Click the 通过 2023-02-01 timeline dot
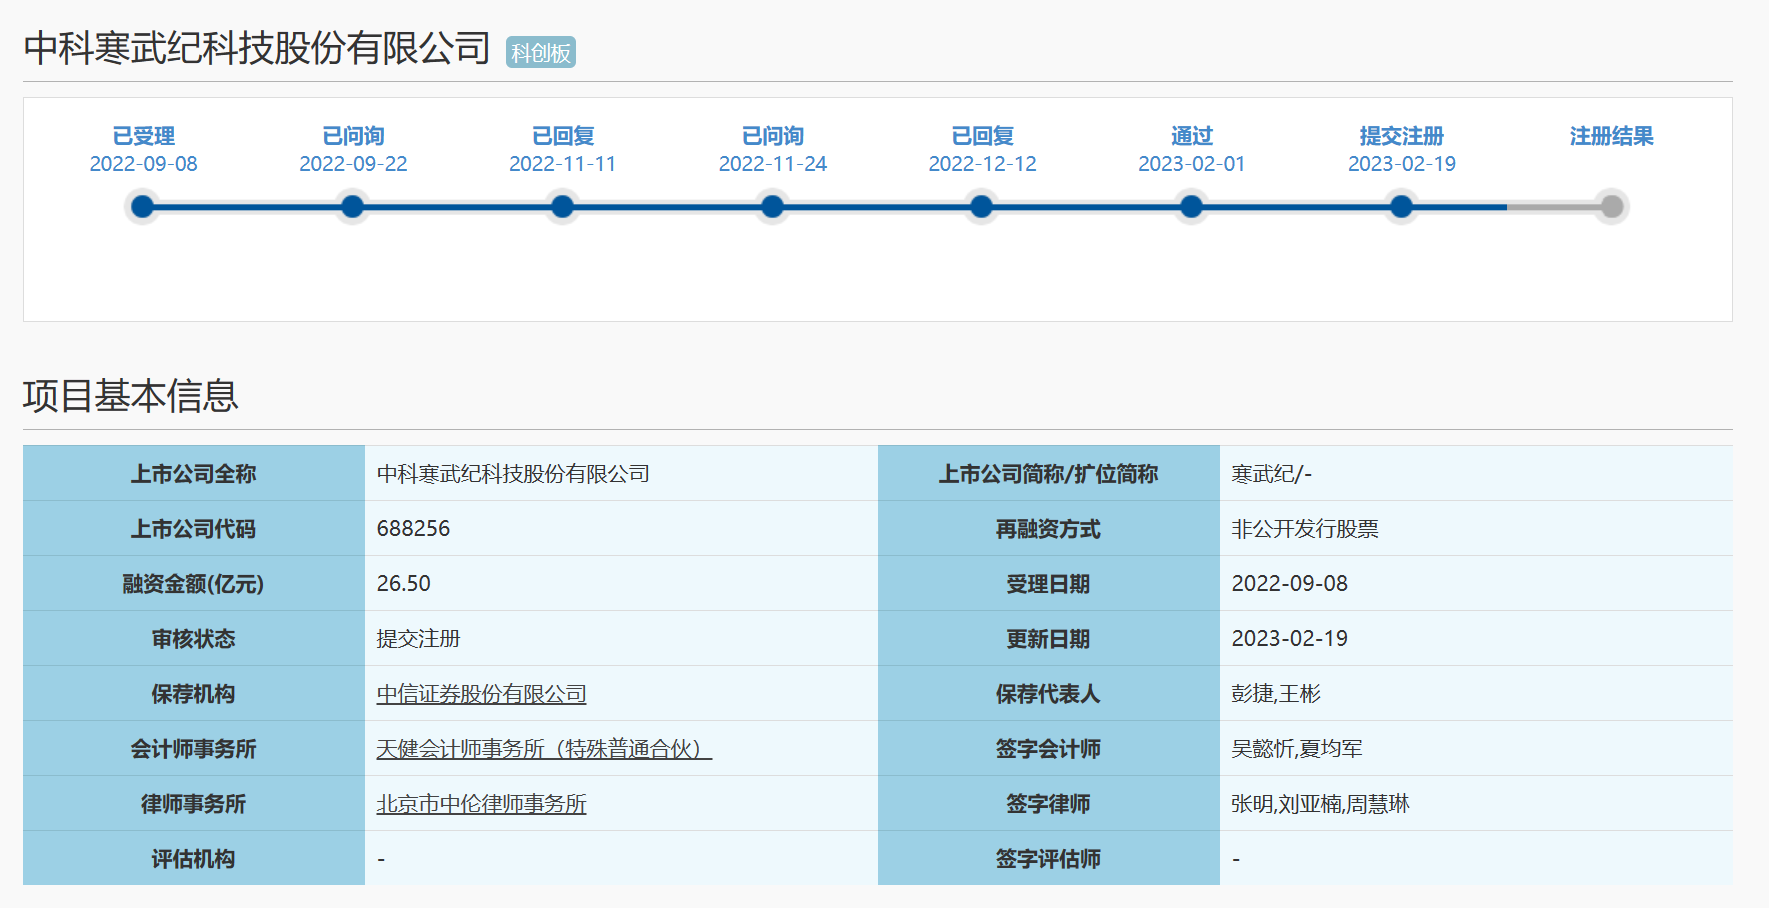Screen dimensions: 1769x908 [1191, 206]
